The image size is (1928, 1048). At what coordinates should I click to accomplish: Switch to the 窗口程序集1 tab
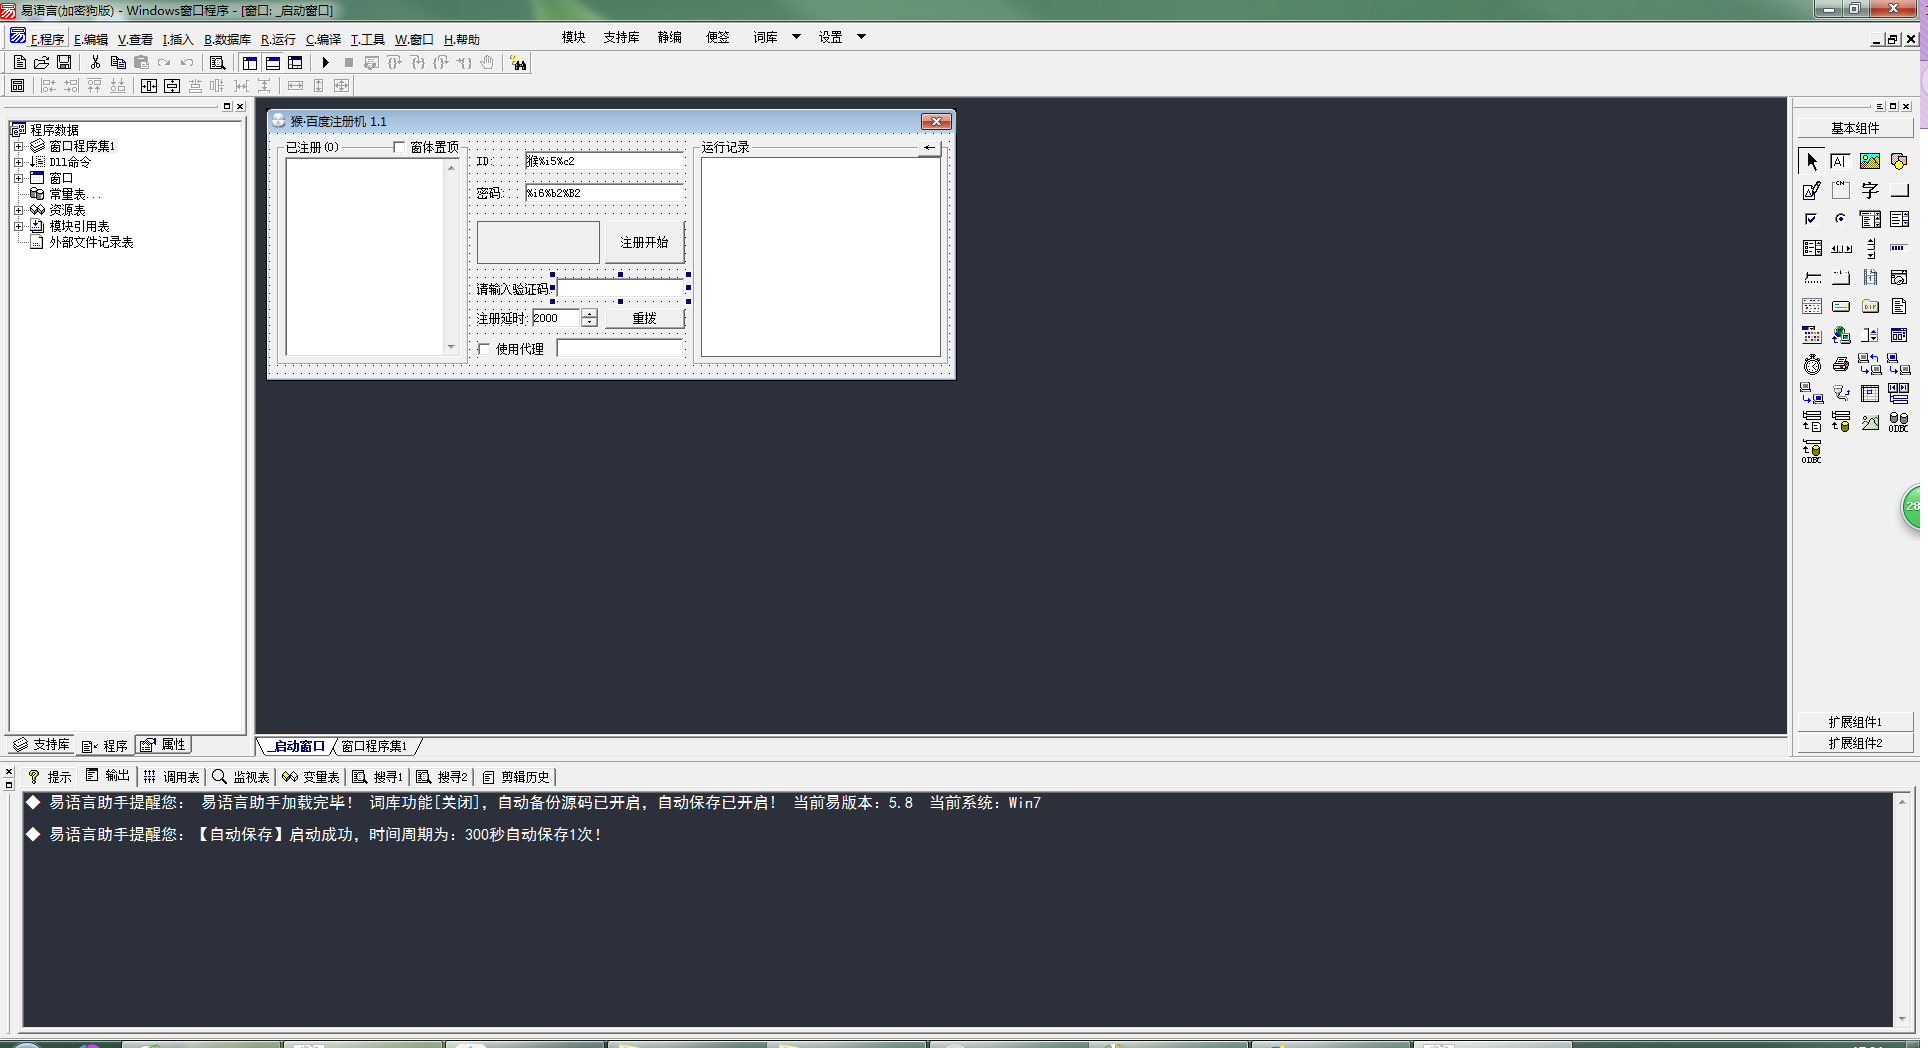point(374,746)
